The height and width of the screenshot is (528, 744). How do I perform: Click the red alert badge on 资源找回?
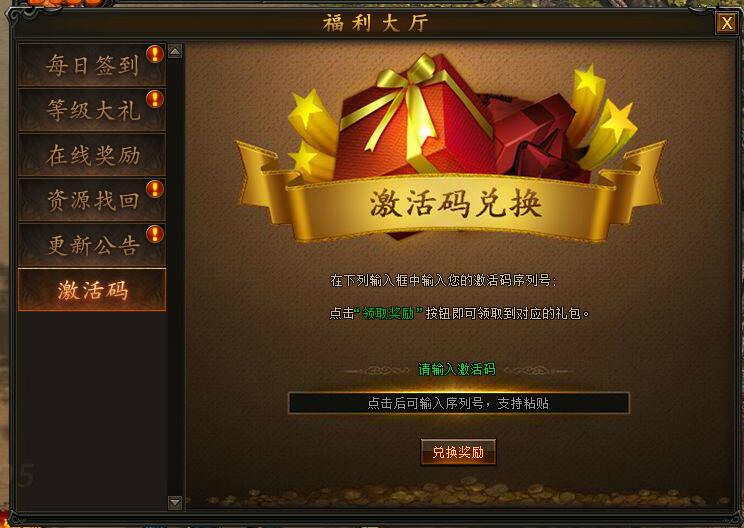pyautogui.click(x=155, y=189)
